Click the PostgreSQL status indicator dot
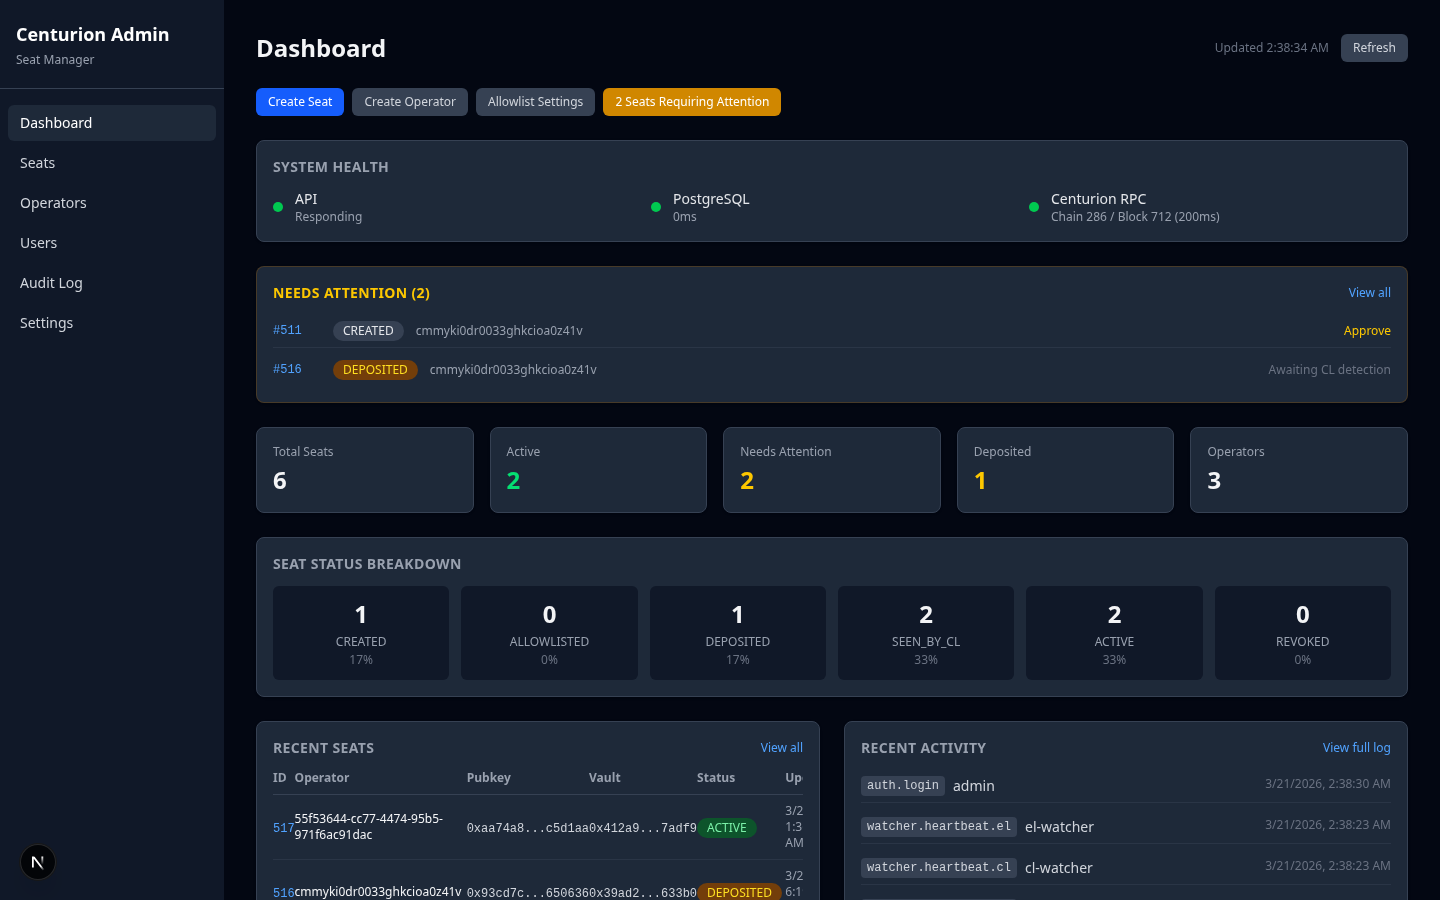The width and height of the screenshot is (1440, 900). click(656, 207)
